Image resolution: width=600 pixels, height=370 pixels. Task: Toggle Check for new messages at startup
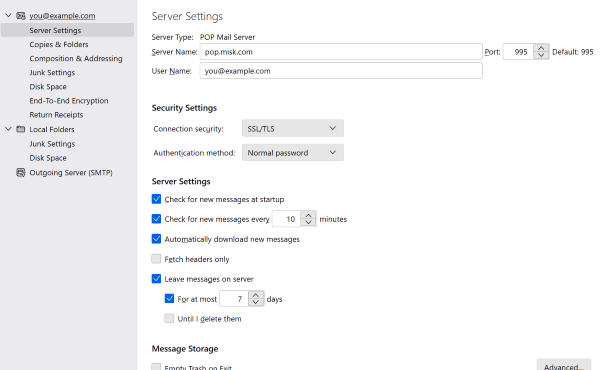pyautogui.click(x=156, y=199)
